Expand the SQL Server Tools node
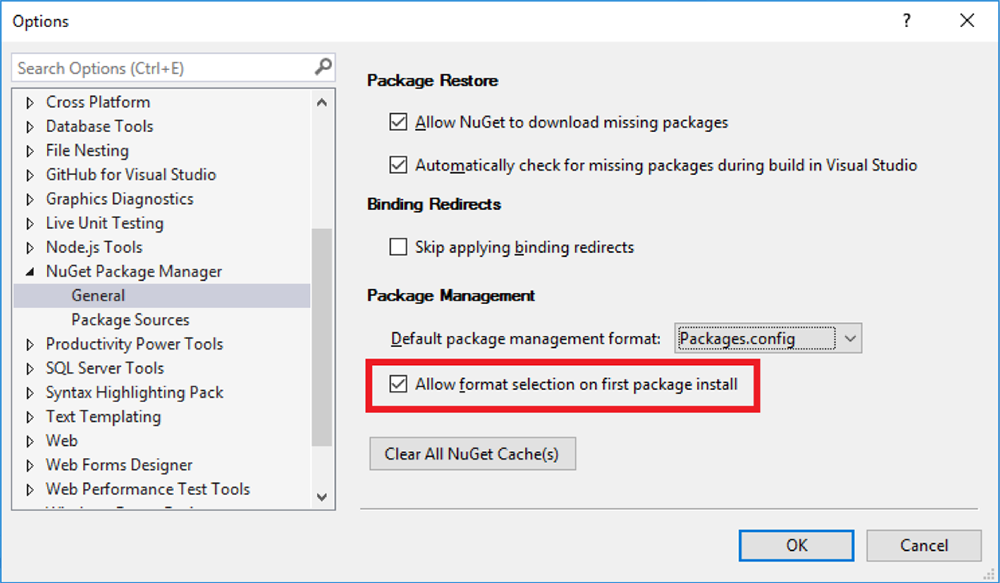 pos(30,369)
